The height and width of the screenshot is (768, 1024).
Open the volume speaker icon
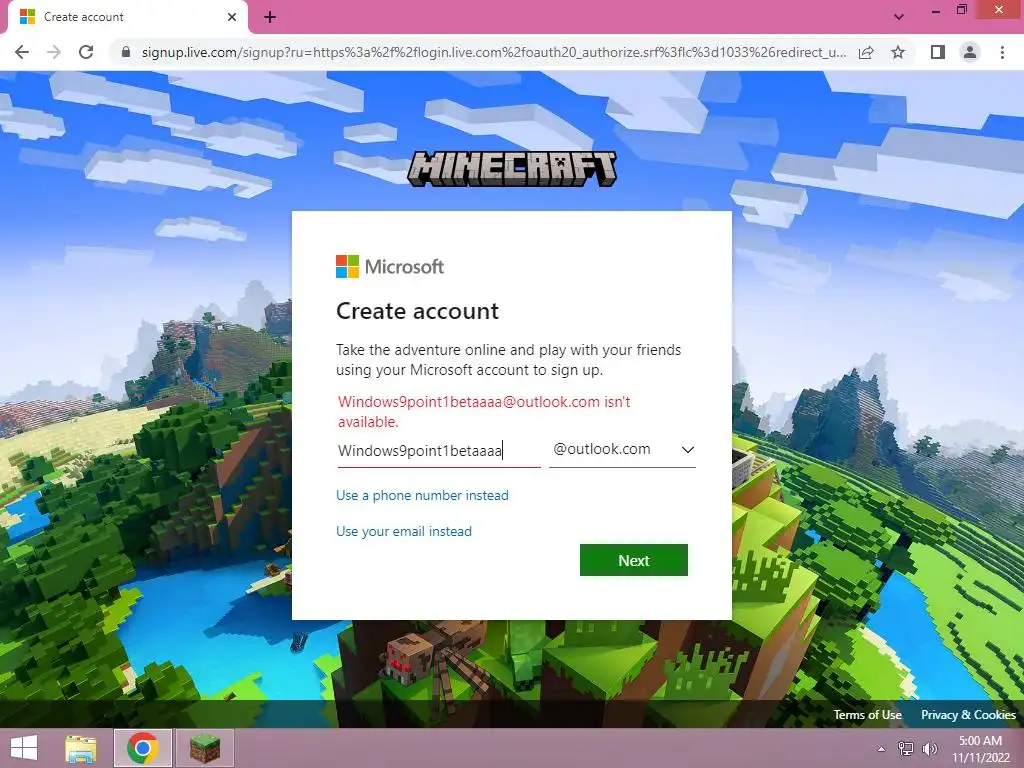(x=929, y=749)
